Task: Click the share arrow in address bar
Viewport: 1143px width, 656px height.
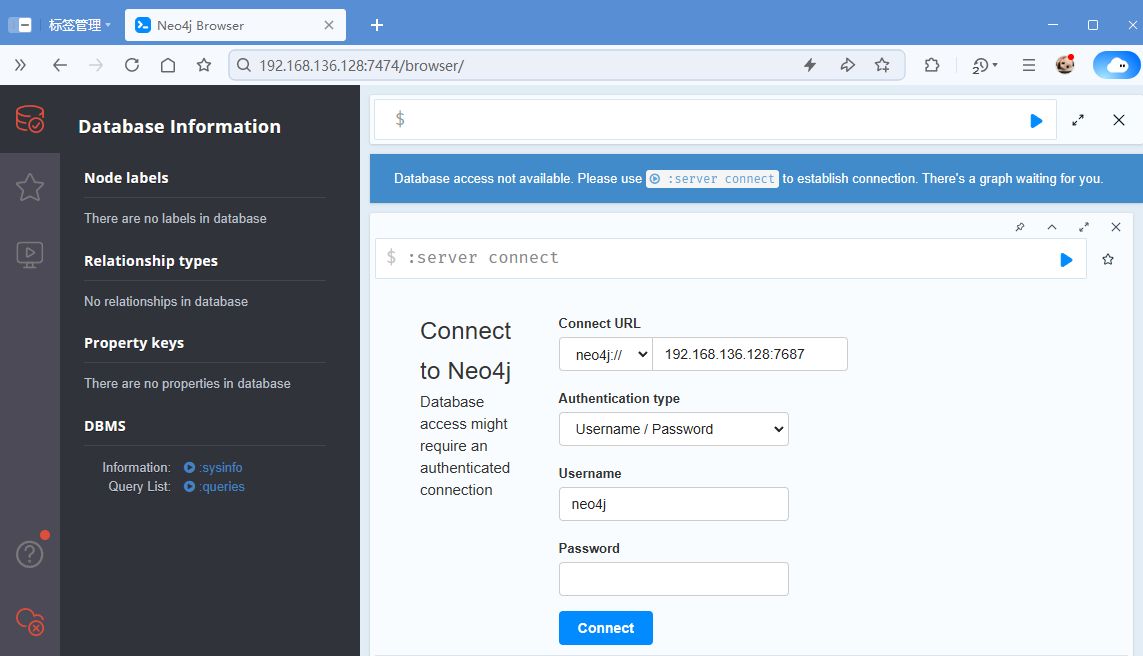Action: coord(847,66)
